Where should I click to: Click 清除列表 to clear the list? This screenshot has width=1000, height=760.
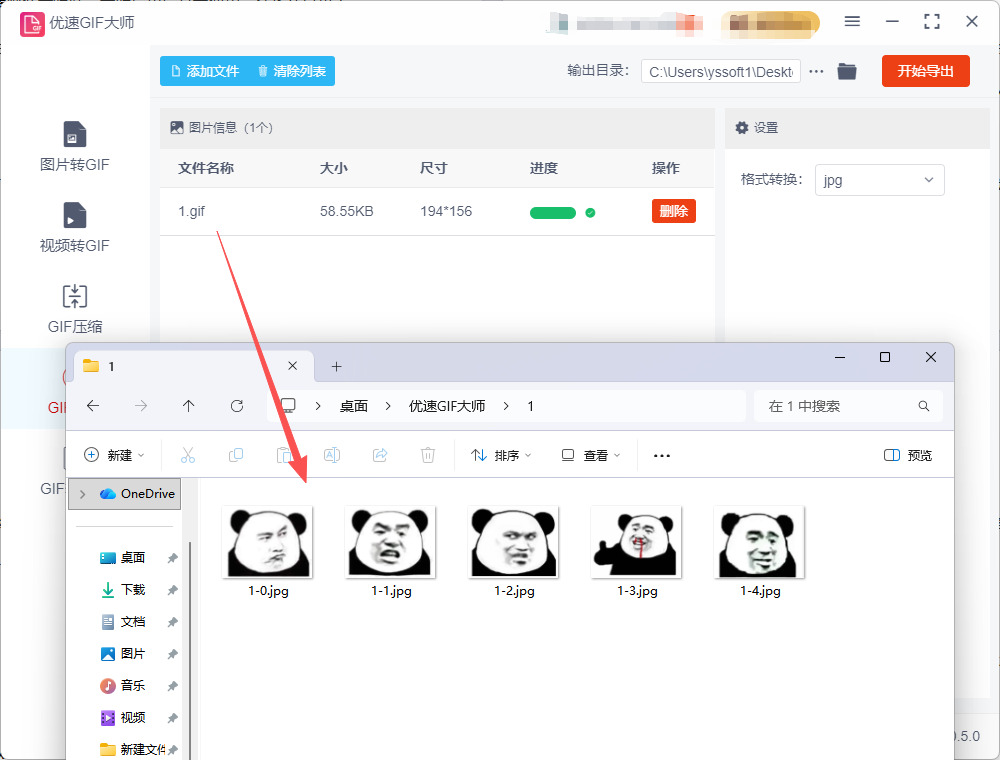[x=292, y=71]
